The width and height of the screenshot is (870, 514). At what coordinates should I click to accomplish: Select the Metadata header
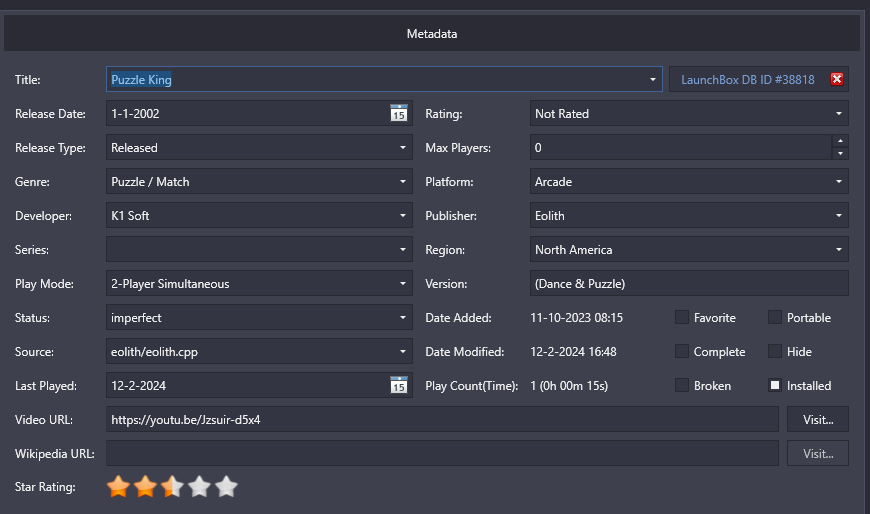click(x=432, y=34)
